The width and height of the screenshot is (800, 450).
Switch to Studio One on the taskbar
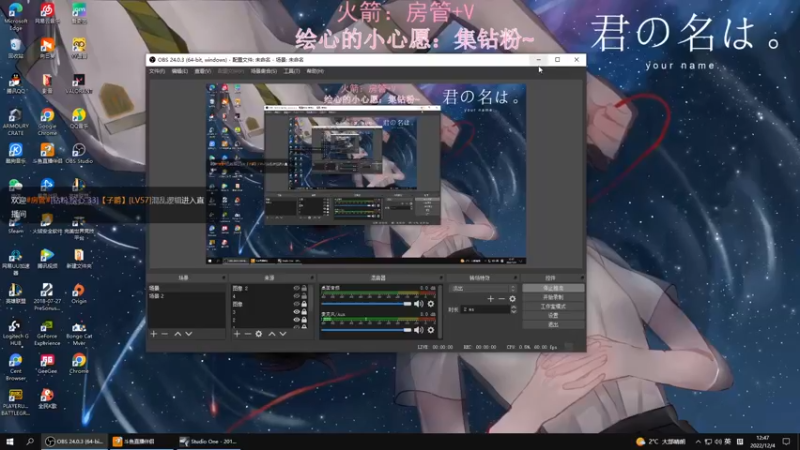(x=208, y=441)
